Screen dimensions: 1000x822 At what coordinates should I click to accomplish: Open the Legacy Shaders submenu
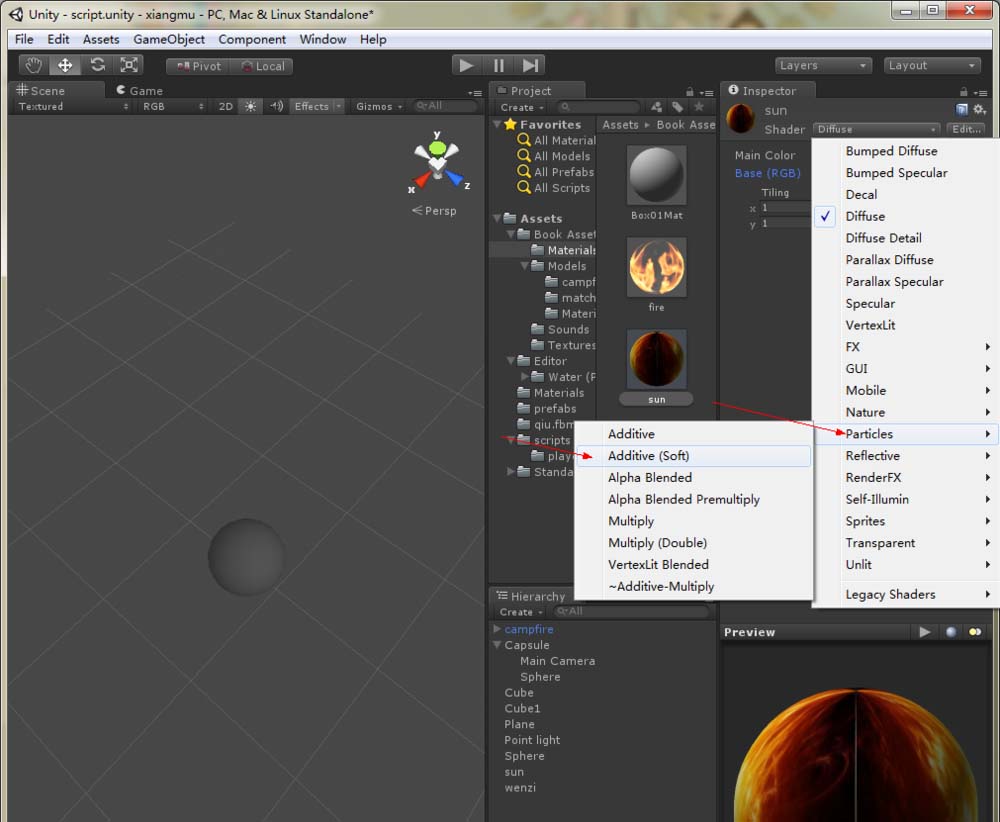[x=906, y=594]
